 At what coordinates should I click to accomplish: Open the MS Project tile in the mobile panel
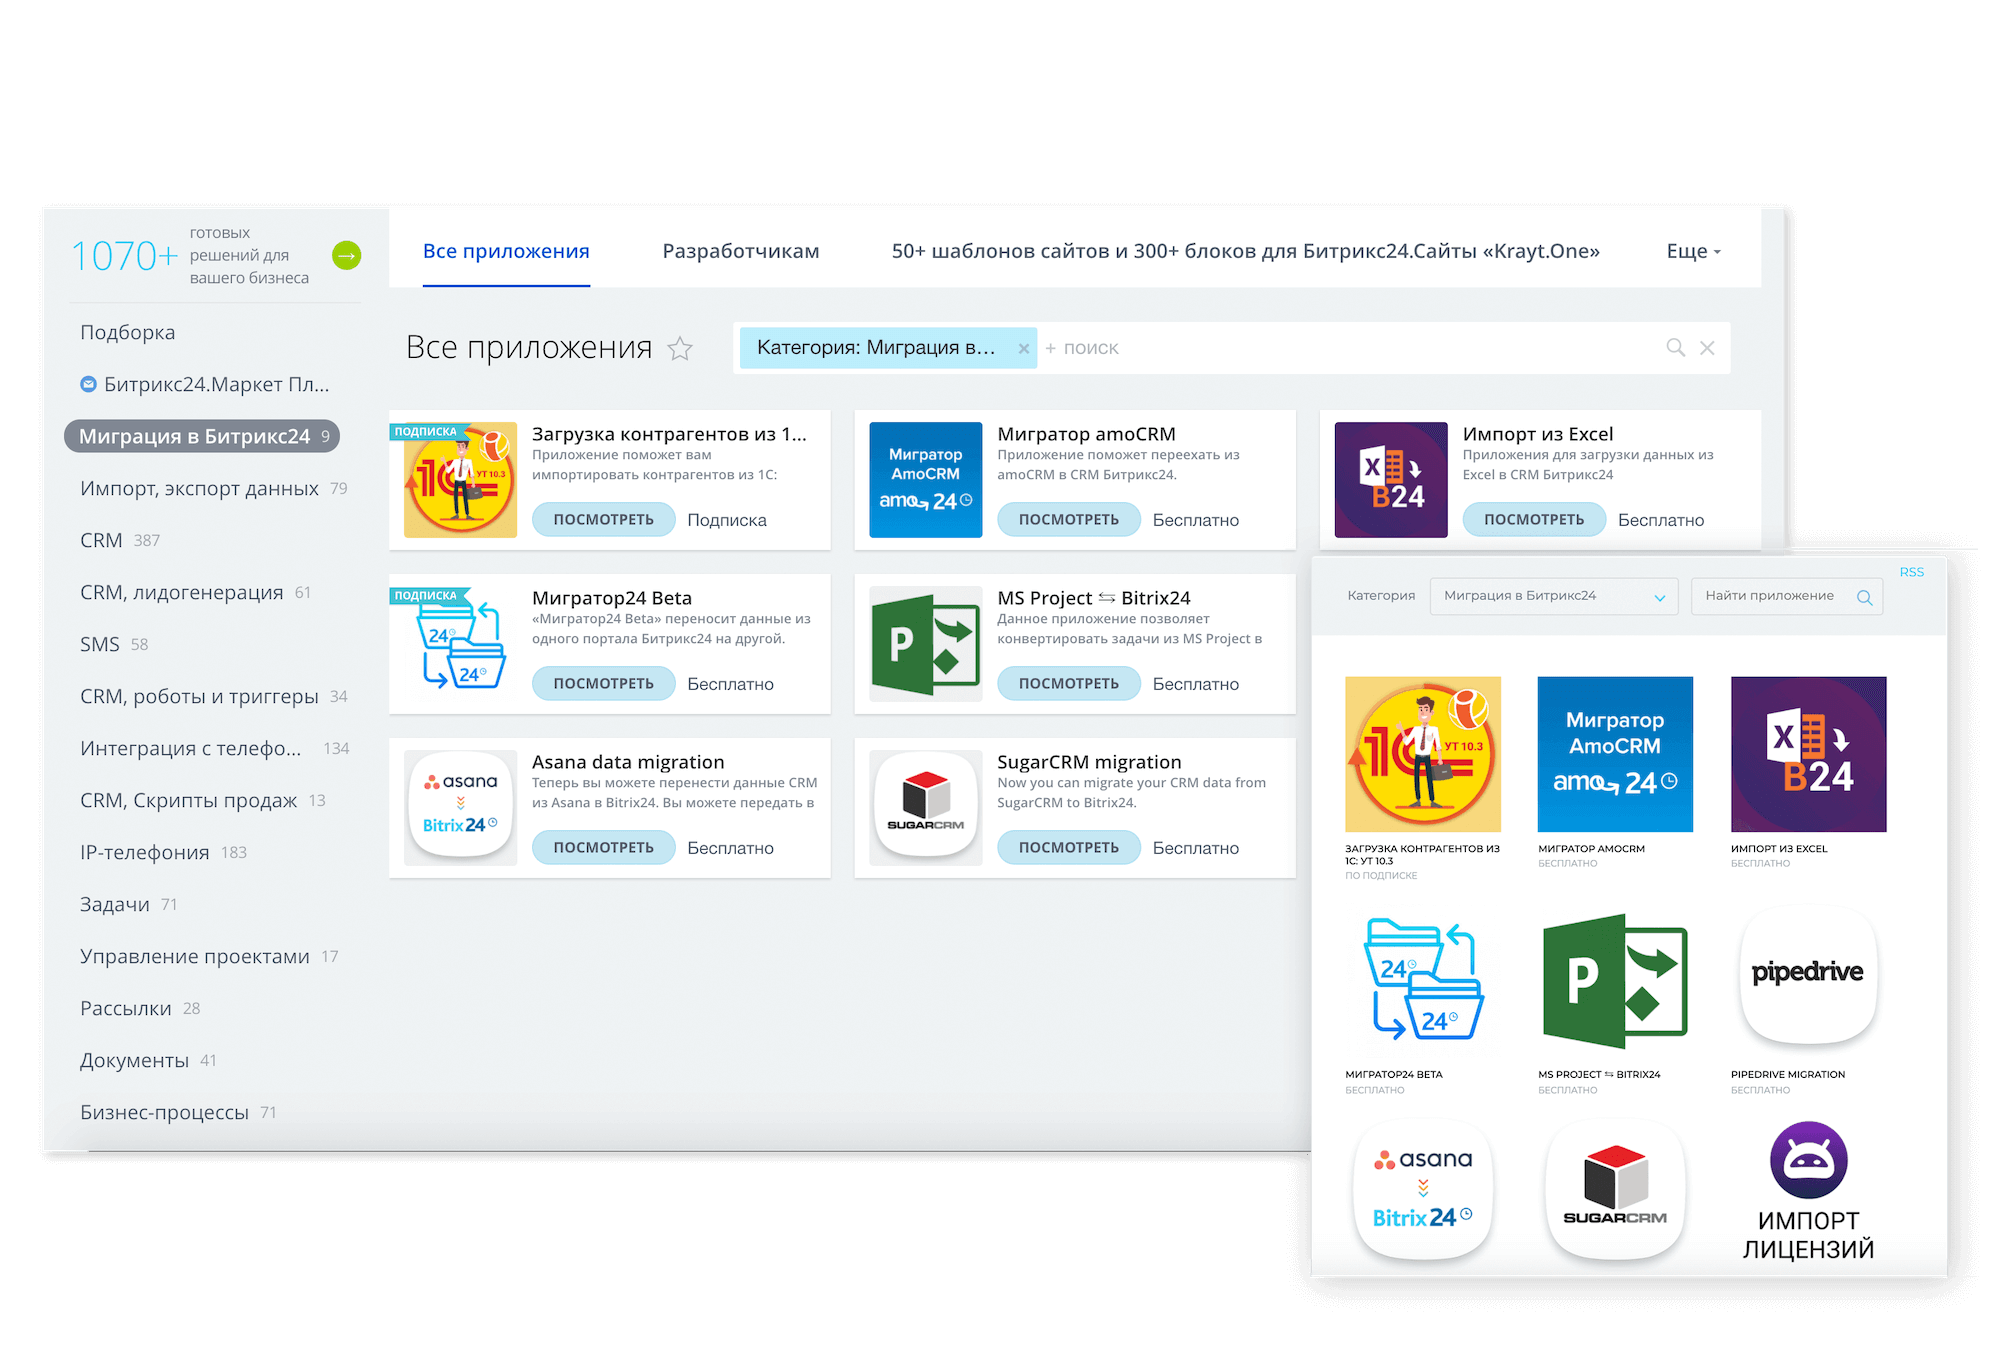[x=1615, y=980]
